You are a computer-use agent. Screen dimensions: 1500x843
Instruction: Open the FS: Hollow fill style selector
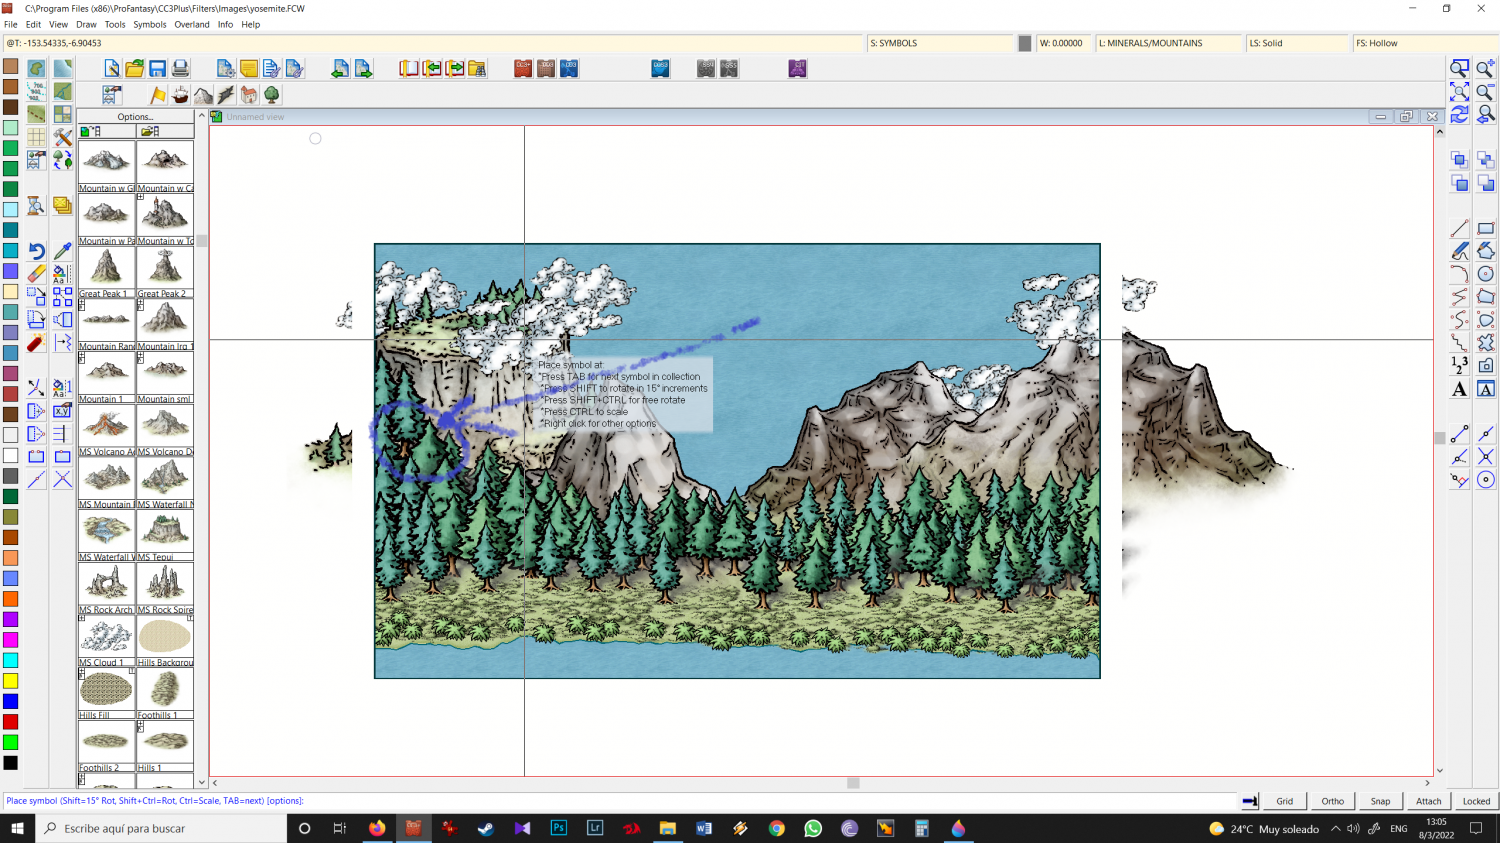click(x=1427, y=43)
